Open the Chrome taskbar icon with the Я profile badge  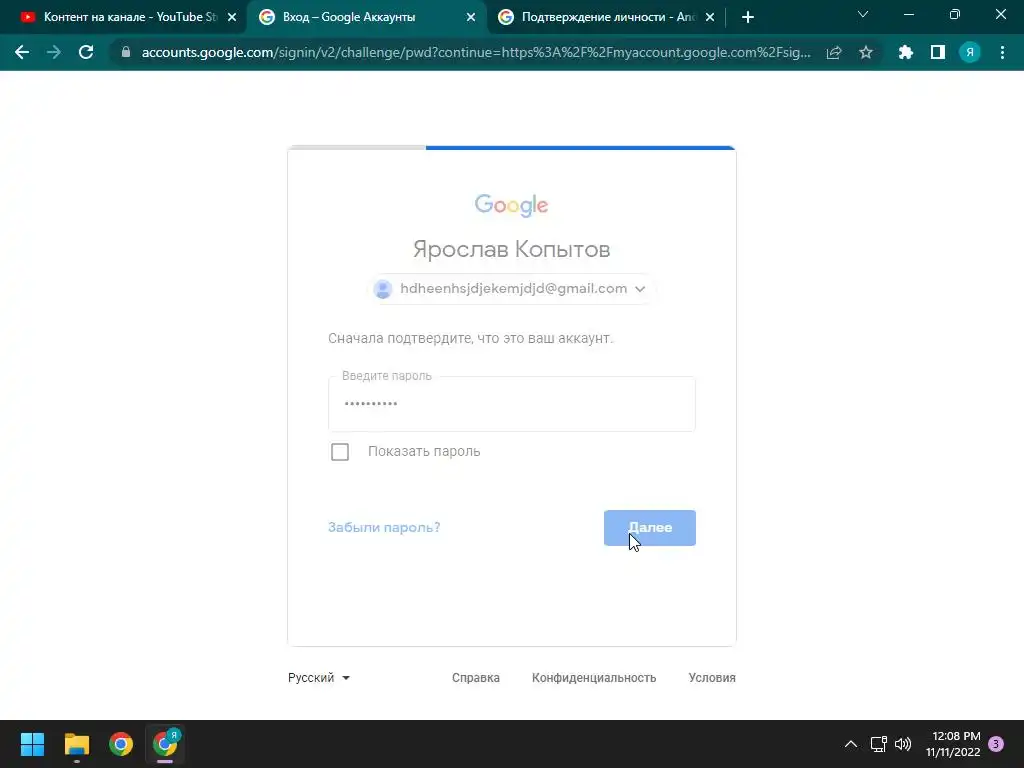click(165, 744)
